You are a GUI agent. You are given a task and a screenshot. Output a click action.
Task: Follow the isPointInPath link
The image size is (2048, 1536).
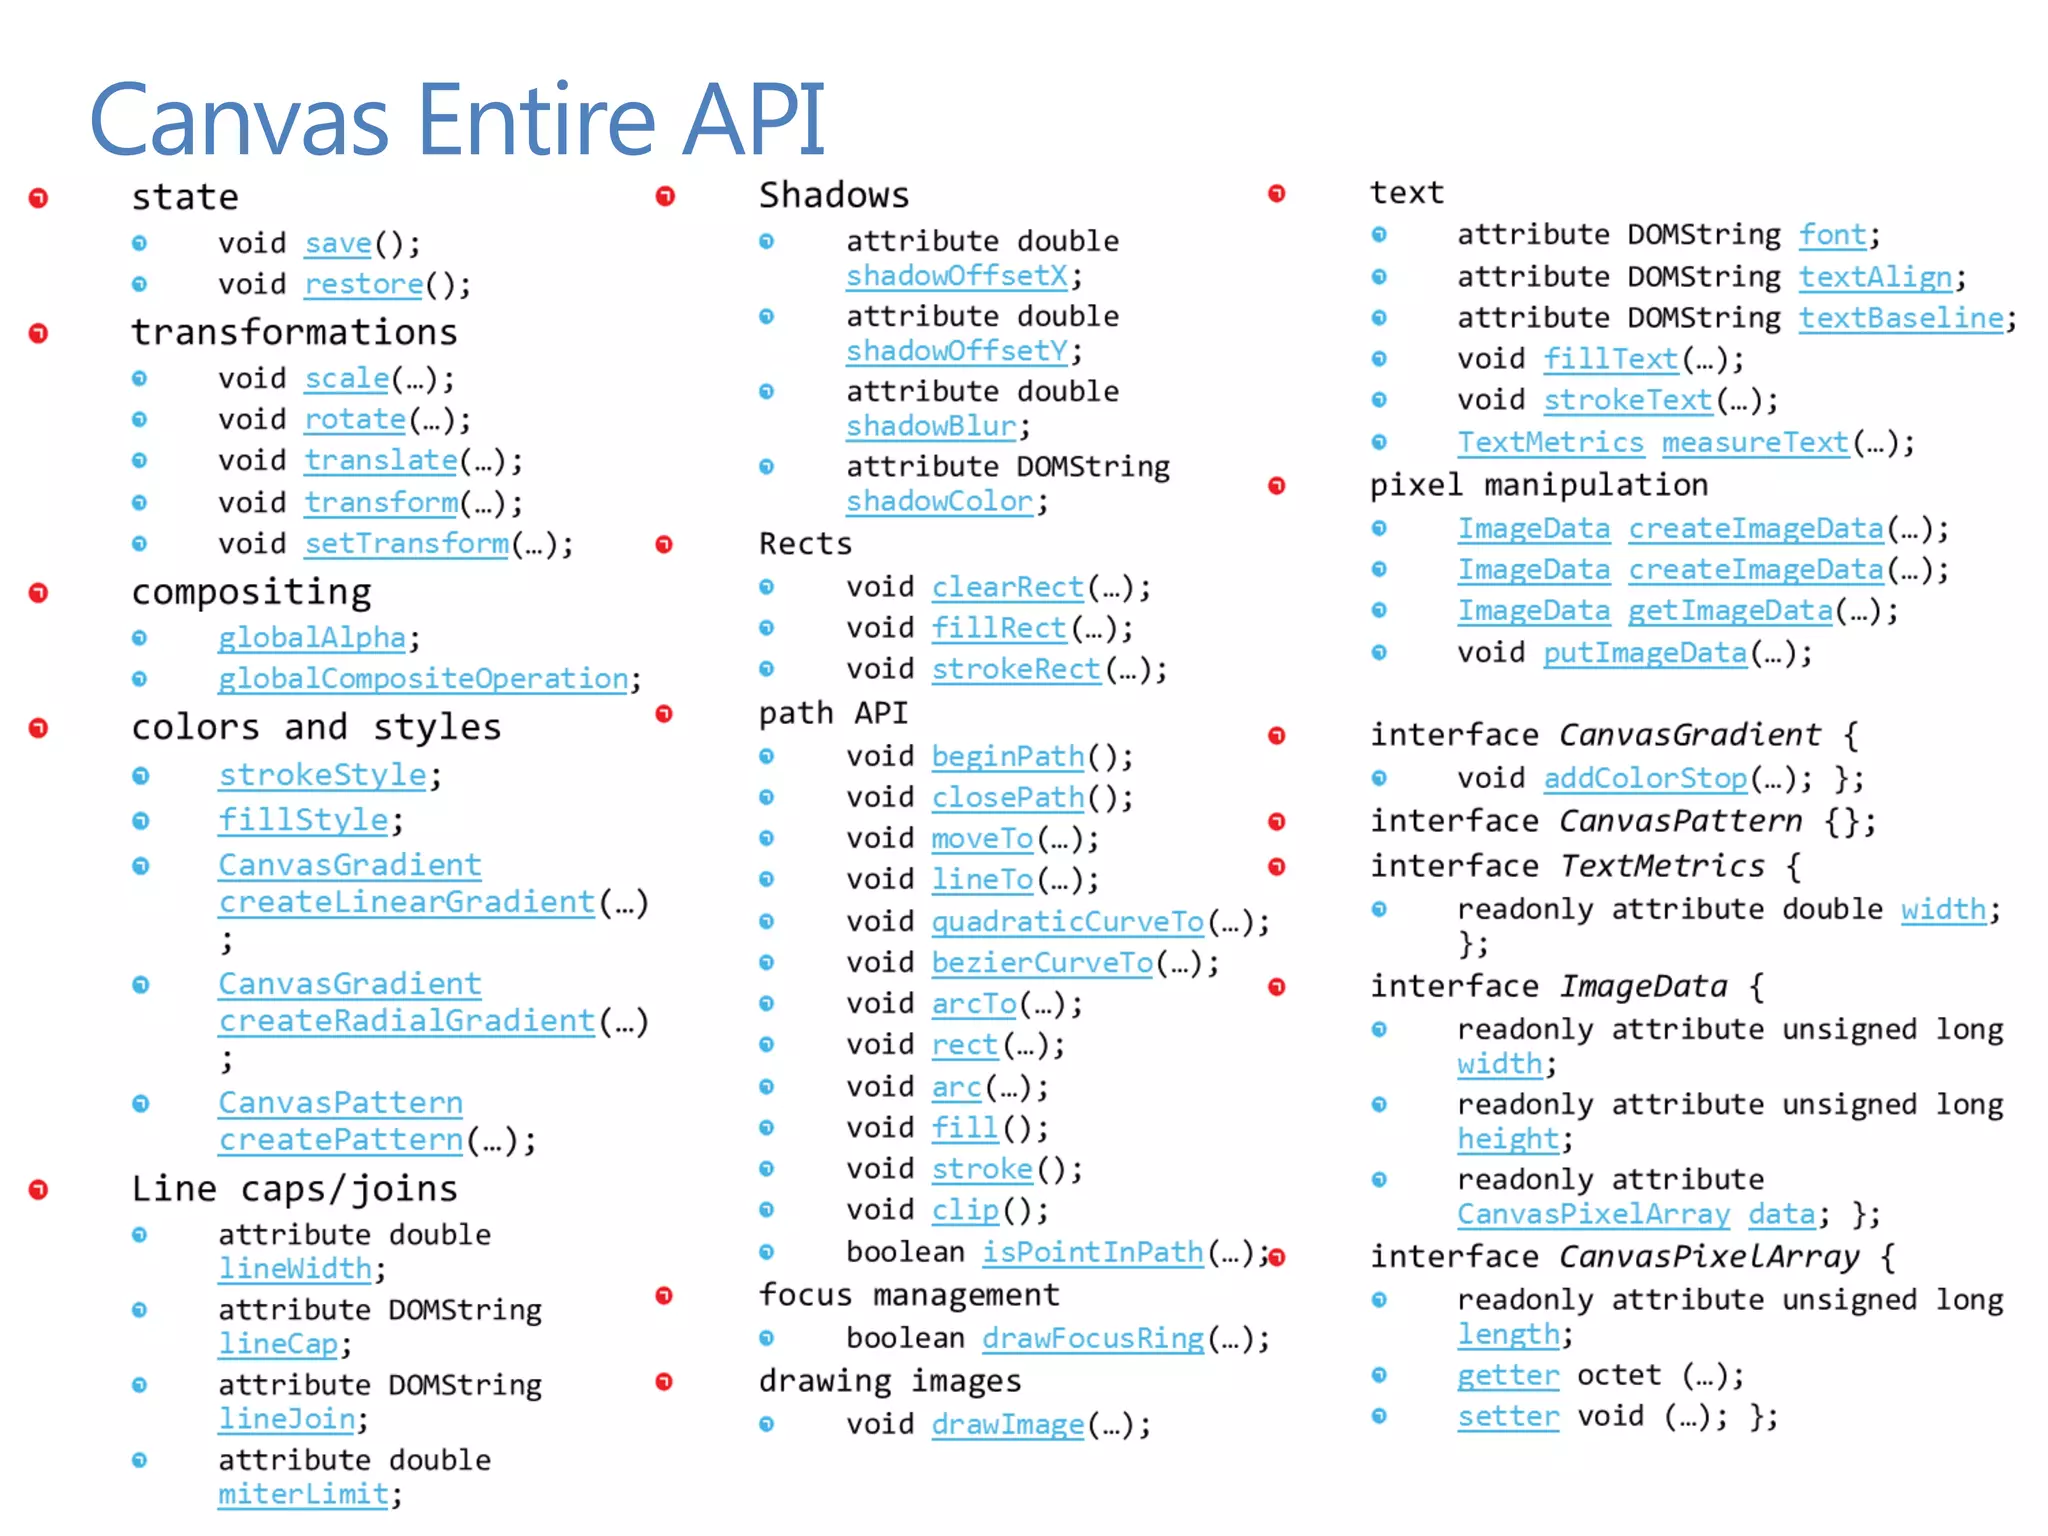pos(1092,1252)
